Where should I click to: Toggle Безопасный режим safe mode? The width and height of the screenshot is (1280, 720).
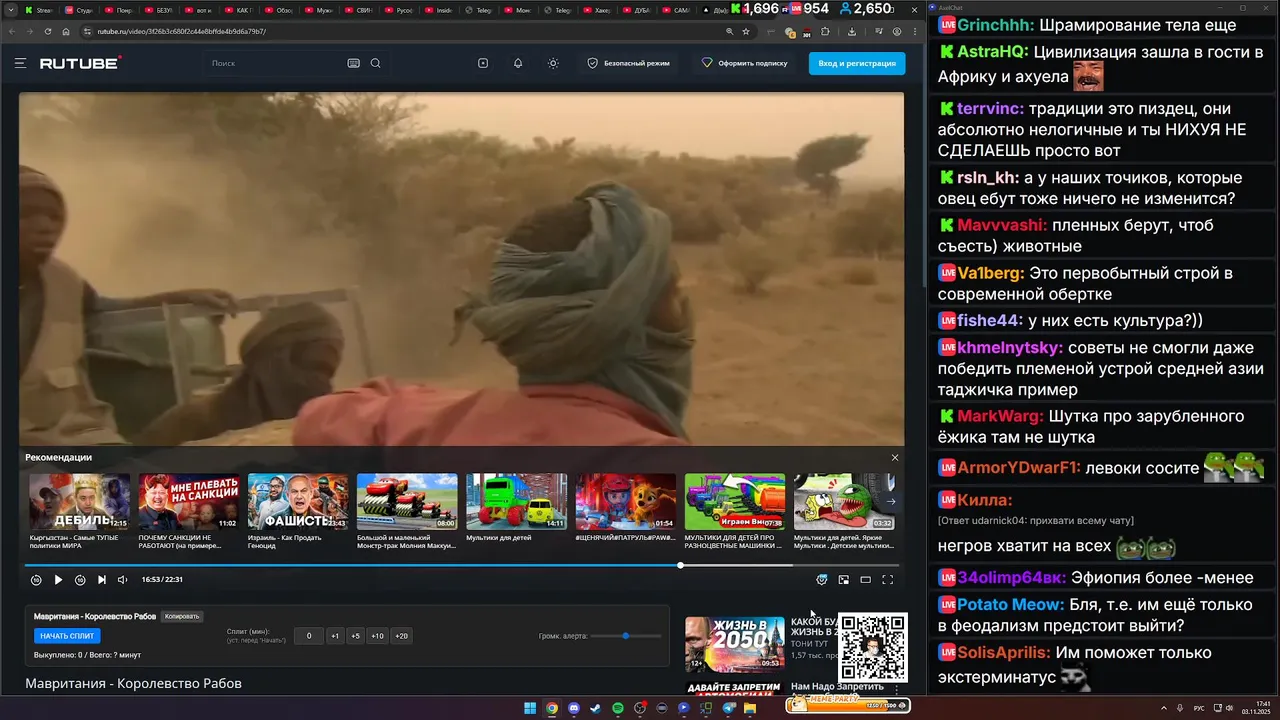click(628, 63)
